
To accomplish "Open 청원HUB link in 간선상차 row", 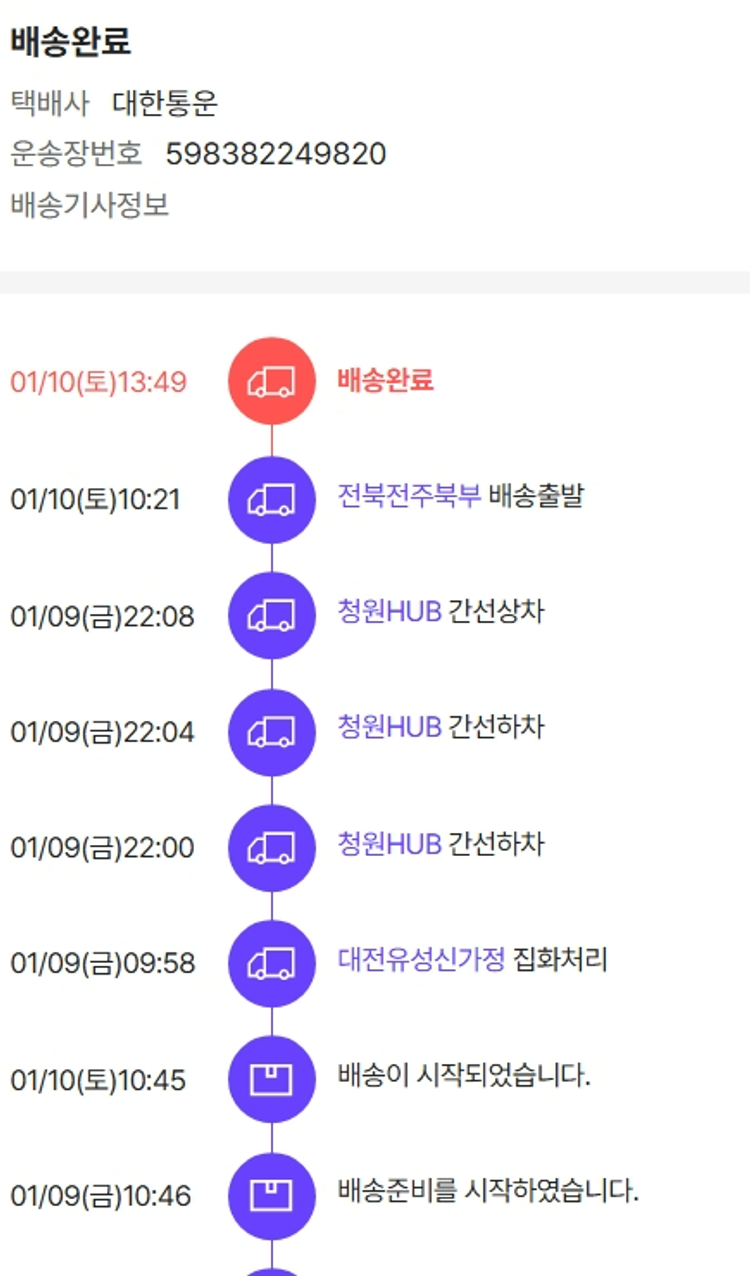I will [x=389, y=611].
